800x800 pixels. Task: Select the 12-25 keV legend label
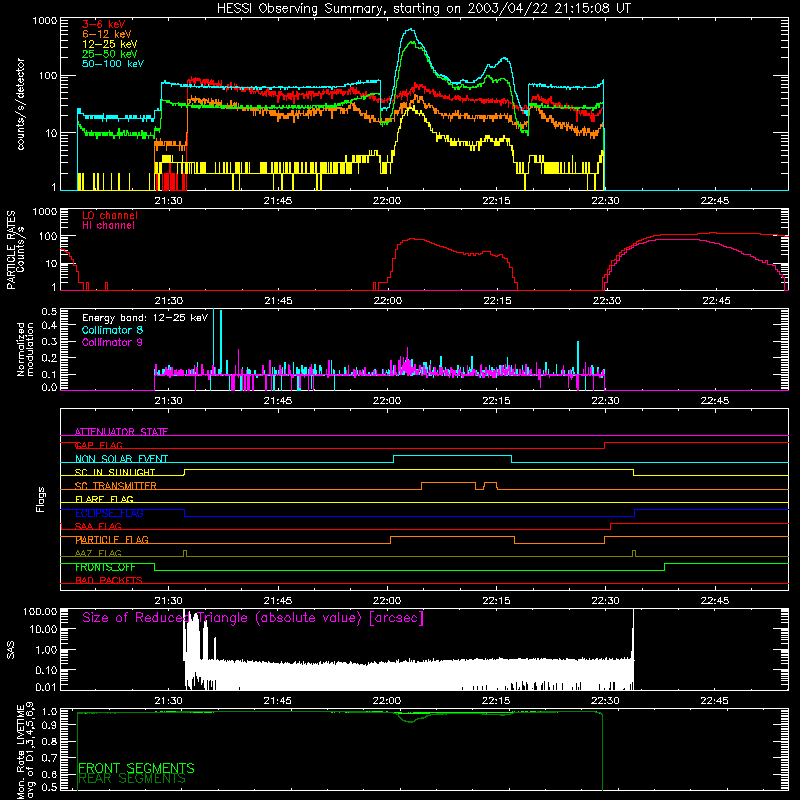pyautogui.click(x=110, y=44)
